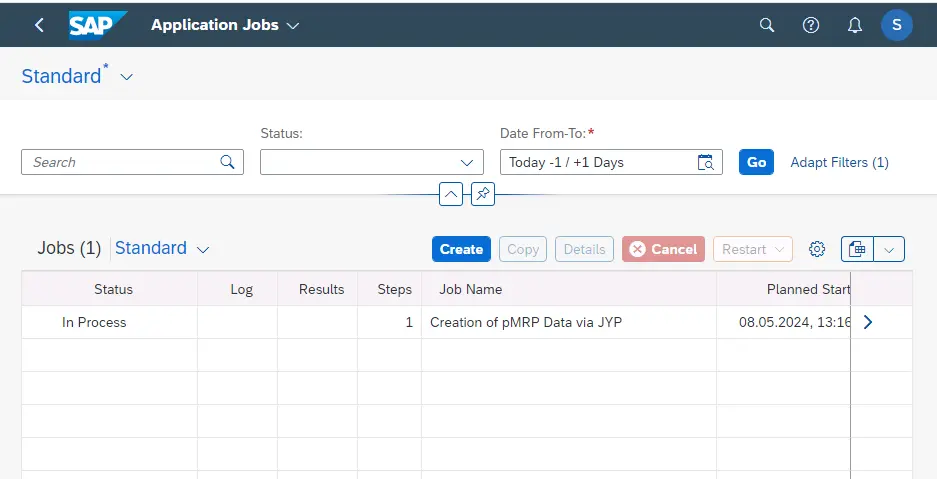Open the Jobs table Standard view dropdown
The image size is (937, 479).
203,249
